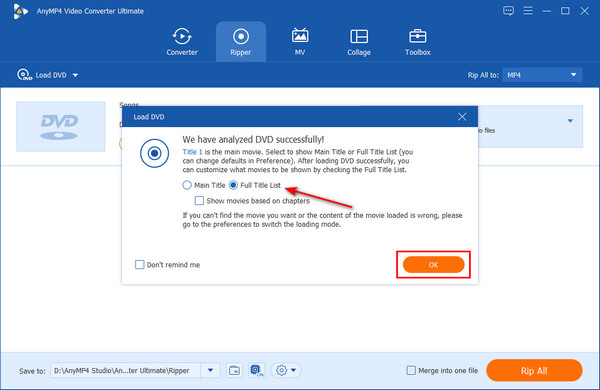Switch to the Converter tab

182,42
